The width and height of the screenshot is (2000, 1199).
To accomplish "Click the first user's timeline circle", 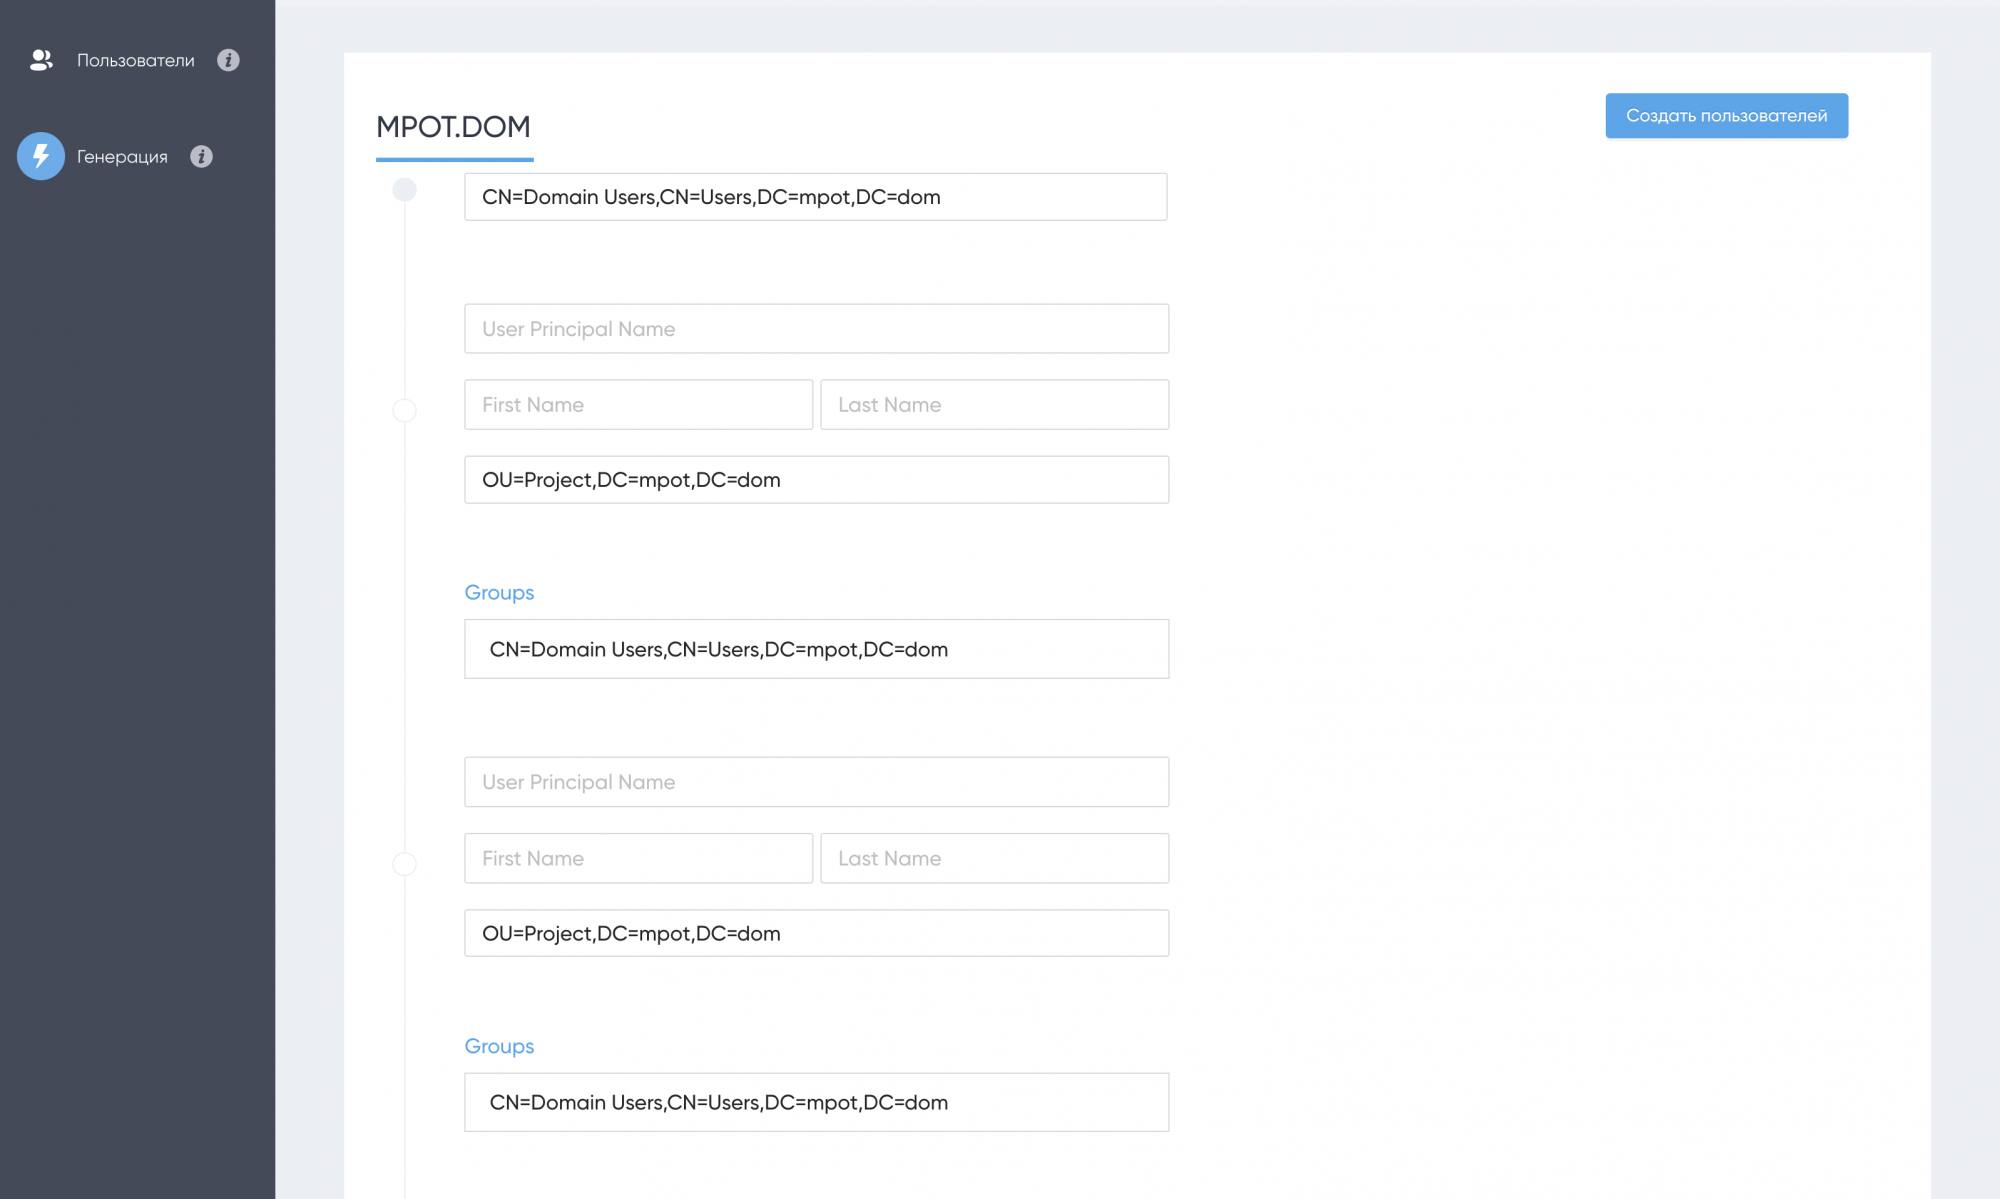I will (404, 410).
